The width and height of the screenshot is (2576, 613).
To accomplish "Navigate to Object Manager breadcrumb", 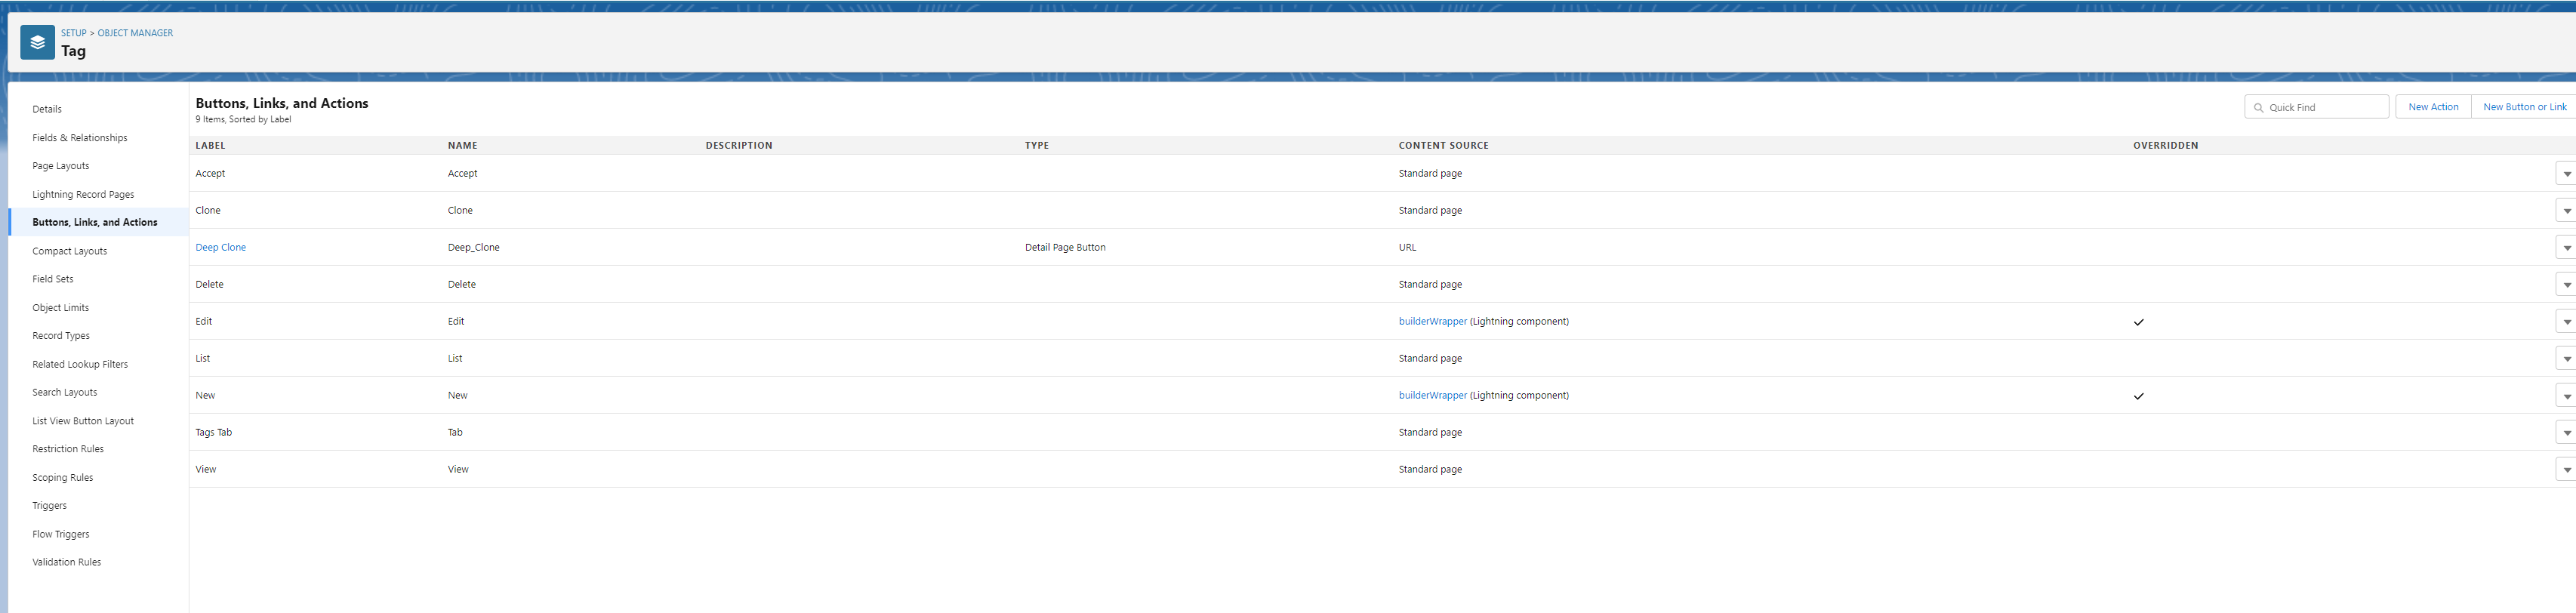I will [x=135, y=33].
